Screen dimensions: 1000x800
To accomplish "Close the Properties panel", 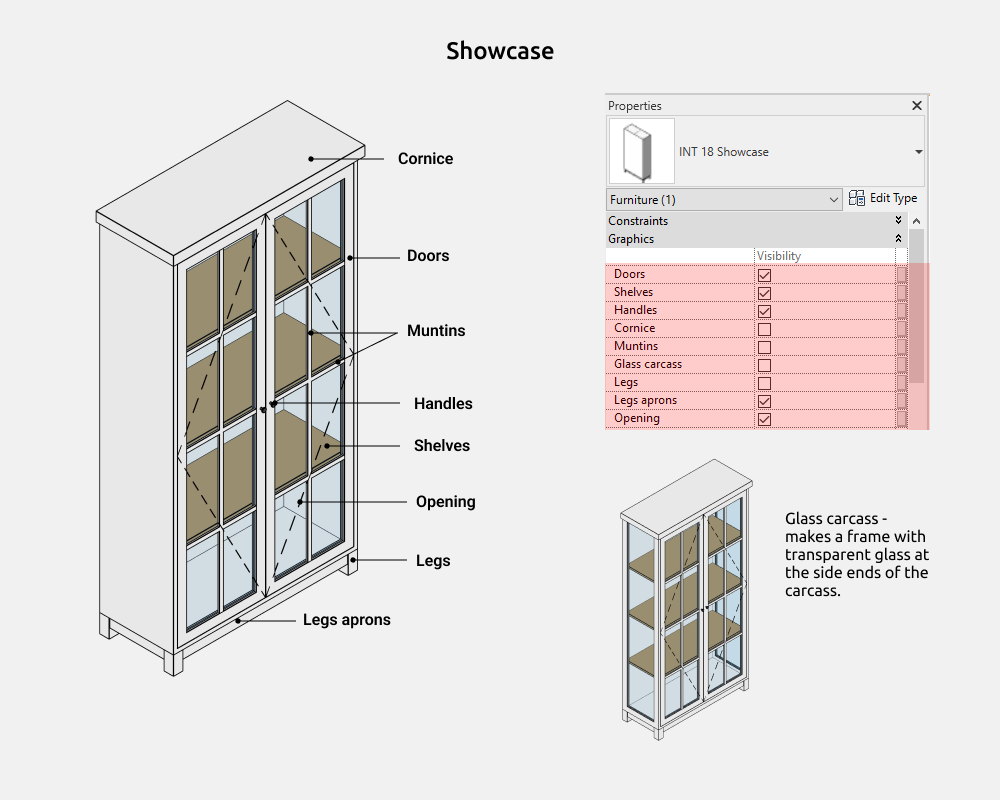I will (x=916, y=105).
